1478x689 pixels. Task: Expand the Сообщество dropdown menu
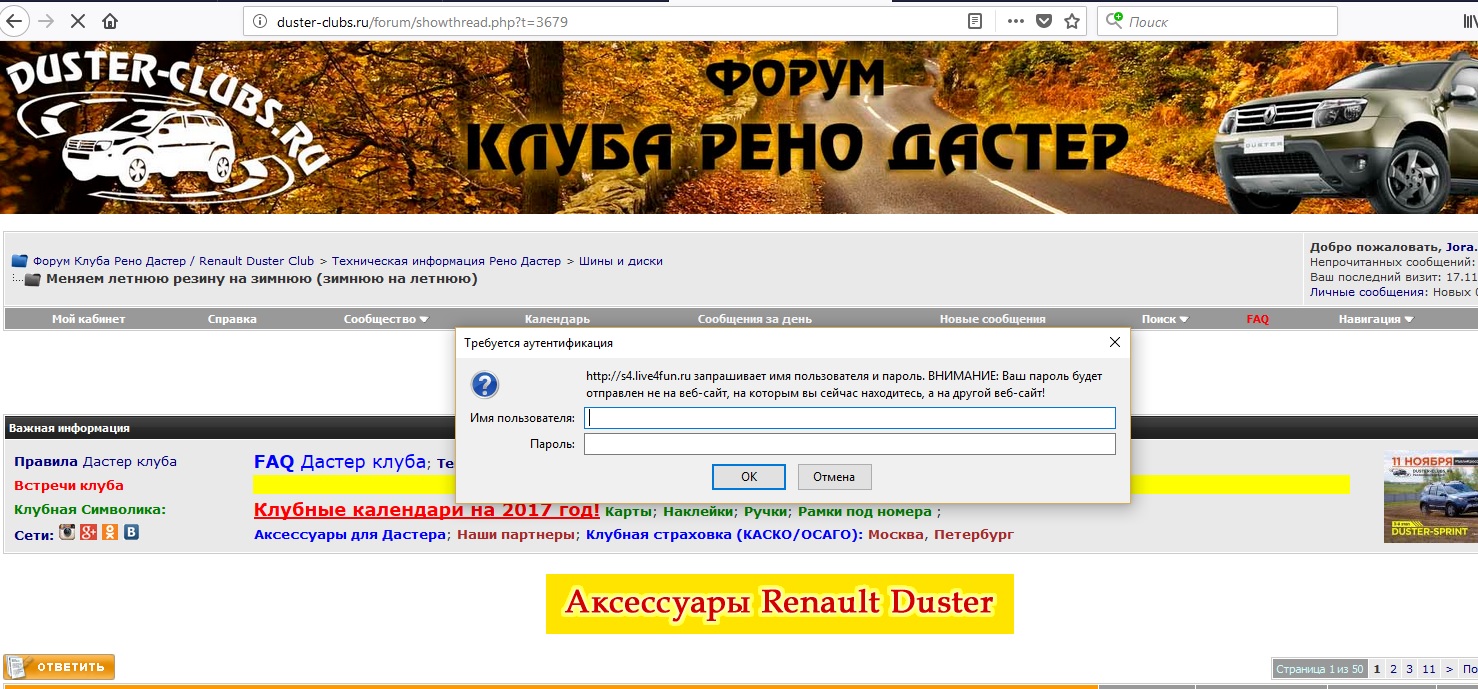[x=386, y=319]
